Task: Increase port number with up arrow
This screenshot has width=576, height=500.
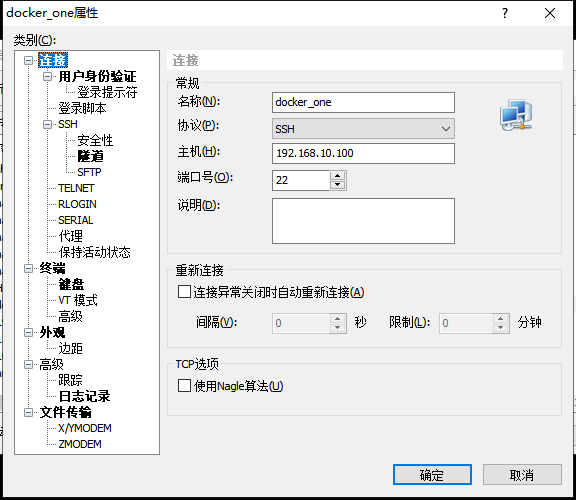Action: [337, 175]
